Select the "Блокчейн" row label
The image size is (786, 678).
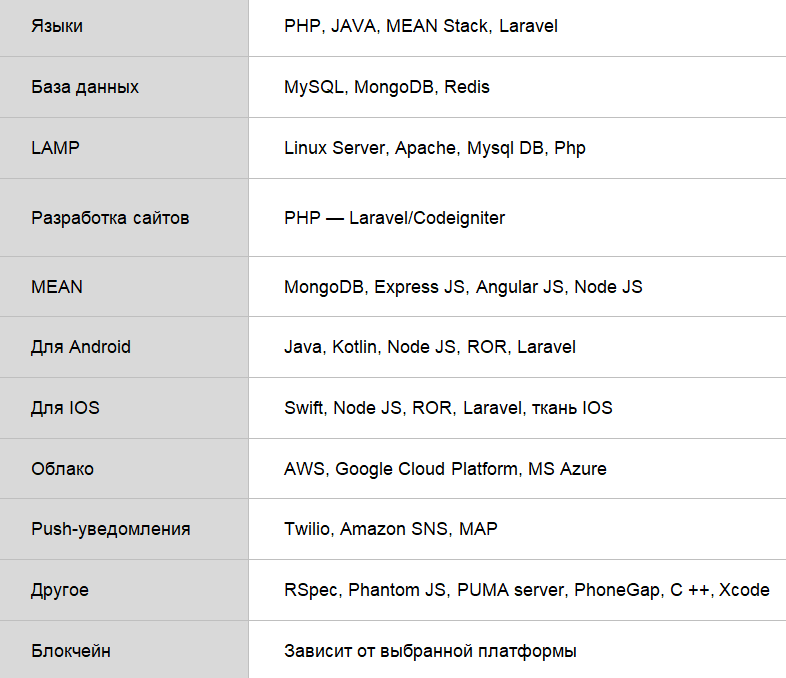click(71, 651)
